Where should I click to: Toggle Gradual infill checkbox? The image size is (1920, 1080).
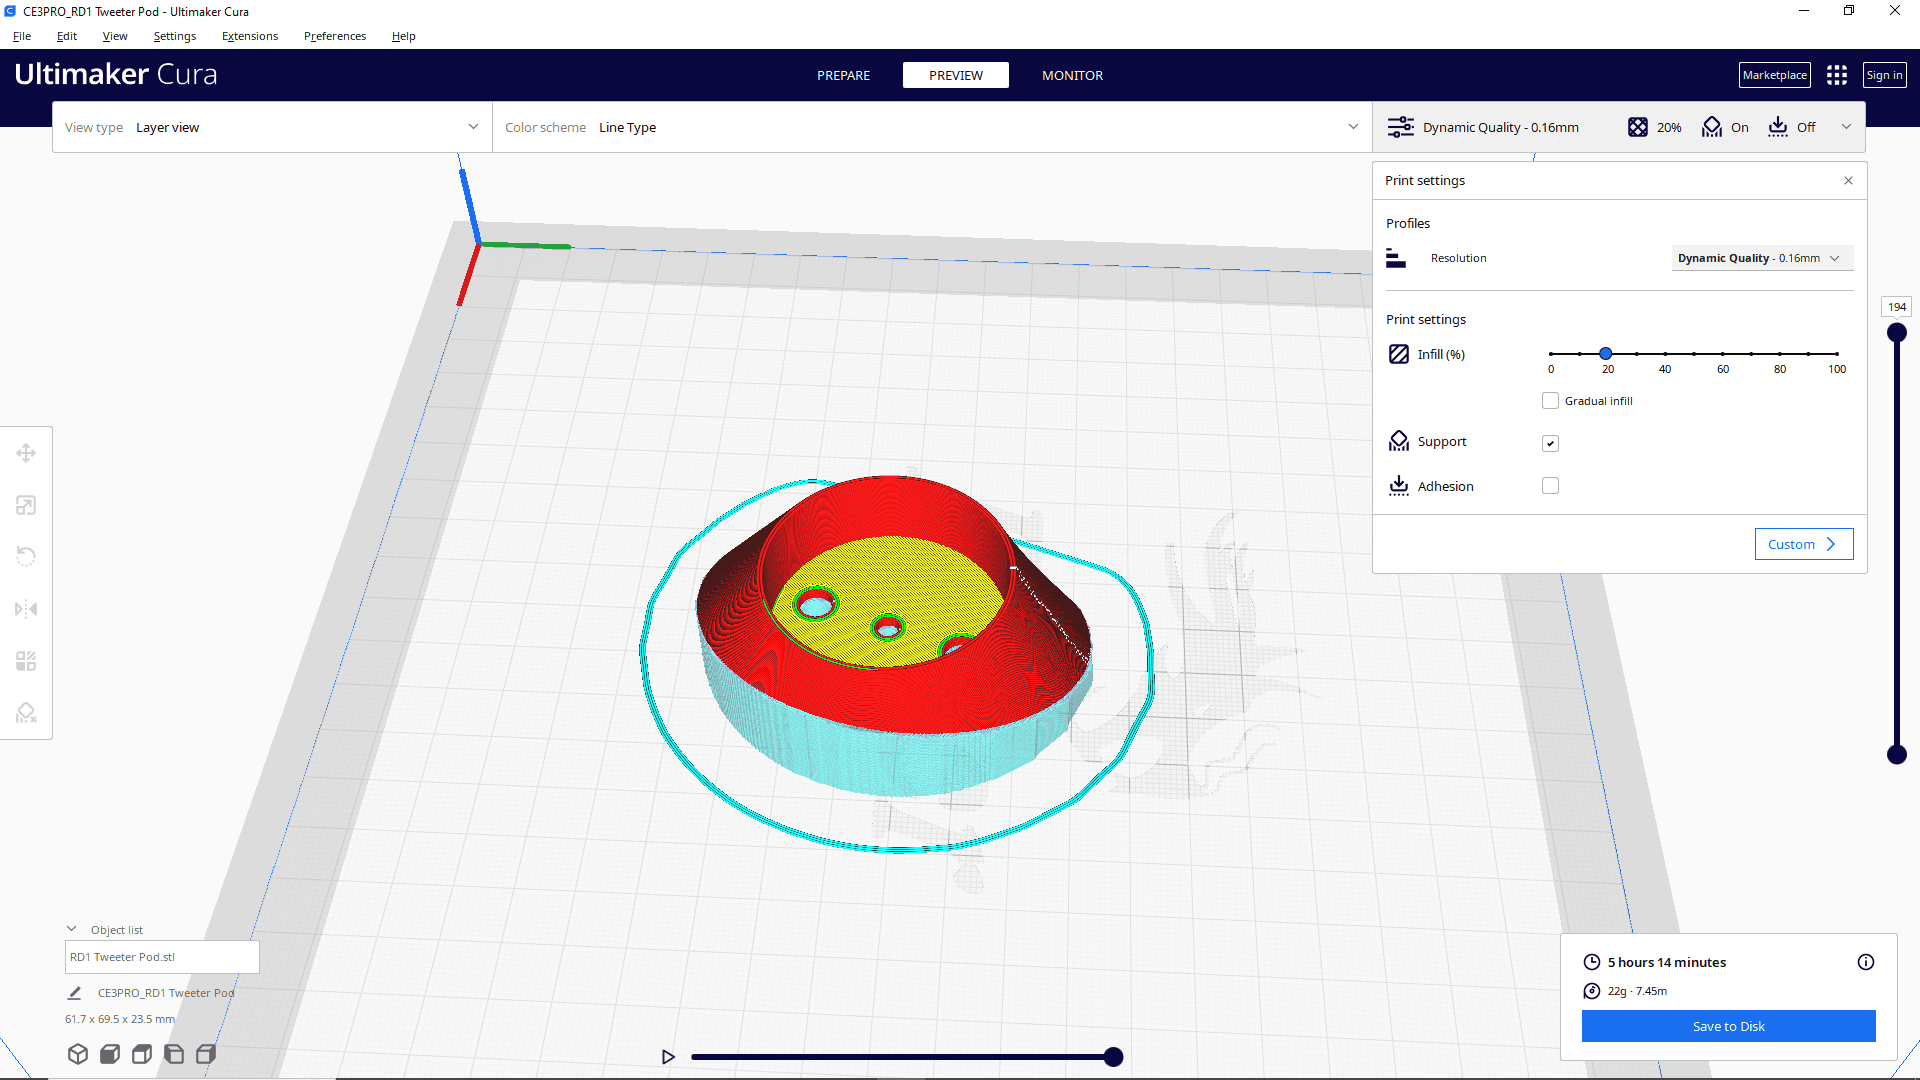click(x=1551, y=400)
